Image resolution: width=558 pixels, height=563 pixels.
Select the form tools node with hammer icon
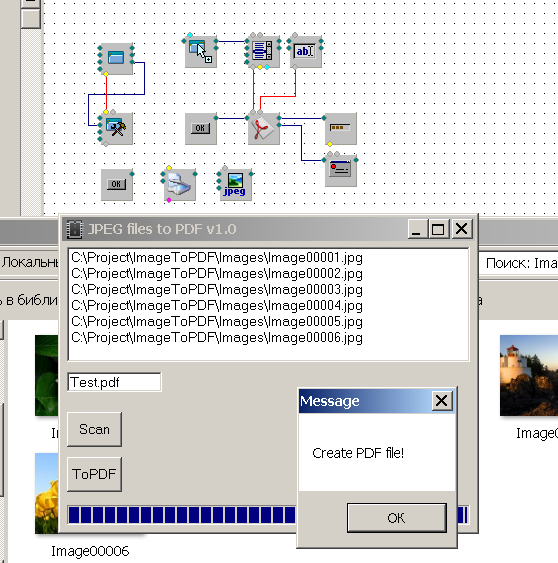coord(117,129)
